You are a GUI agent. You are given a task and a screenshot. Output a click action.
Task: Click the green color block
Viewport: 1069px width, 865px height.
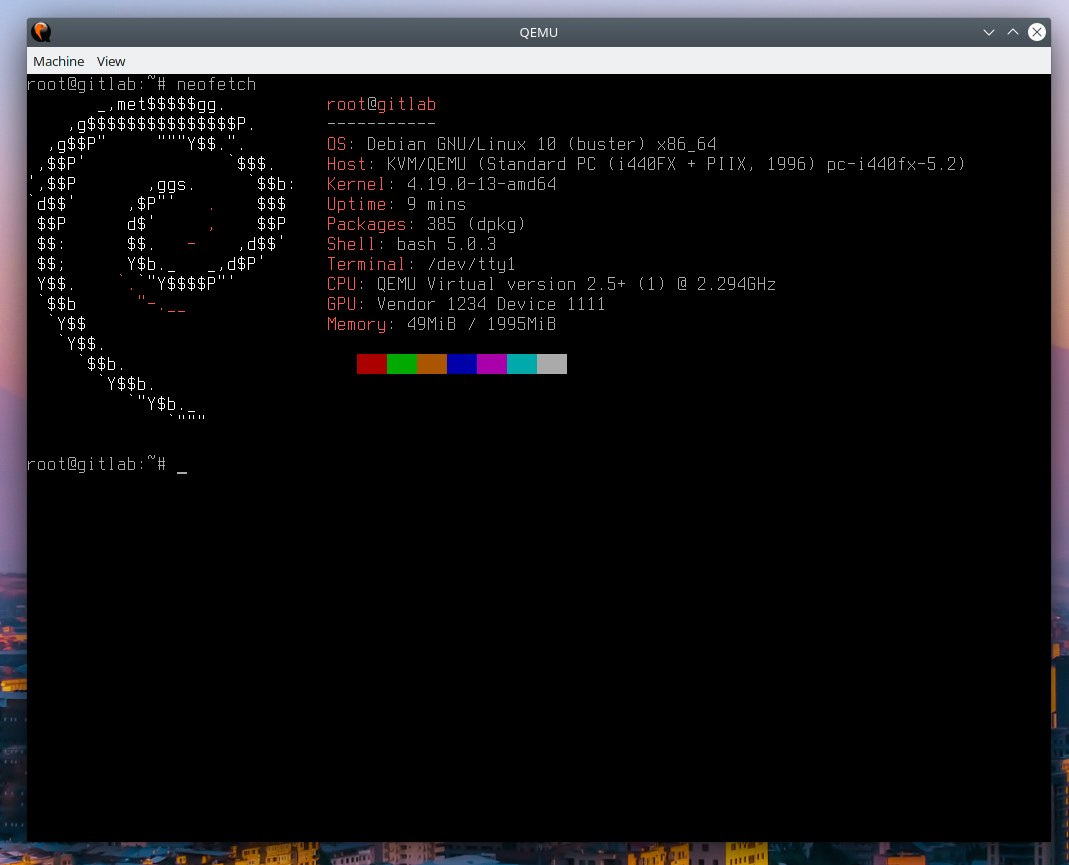coord(402,364)
